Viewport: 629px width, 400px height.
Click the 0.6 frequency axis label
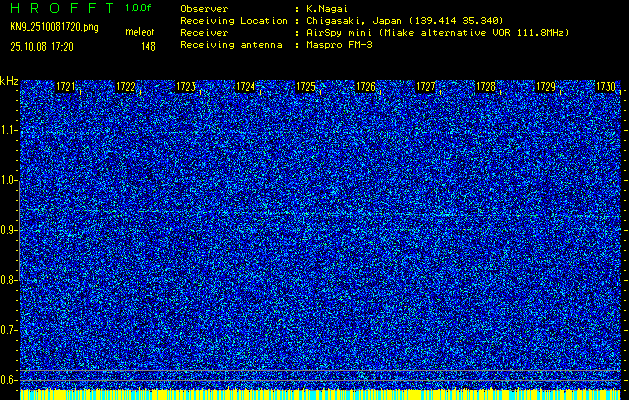point(9,380)
